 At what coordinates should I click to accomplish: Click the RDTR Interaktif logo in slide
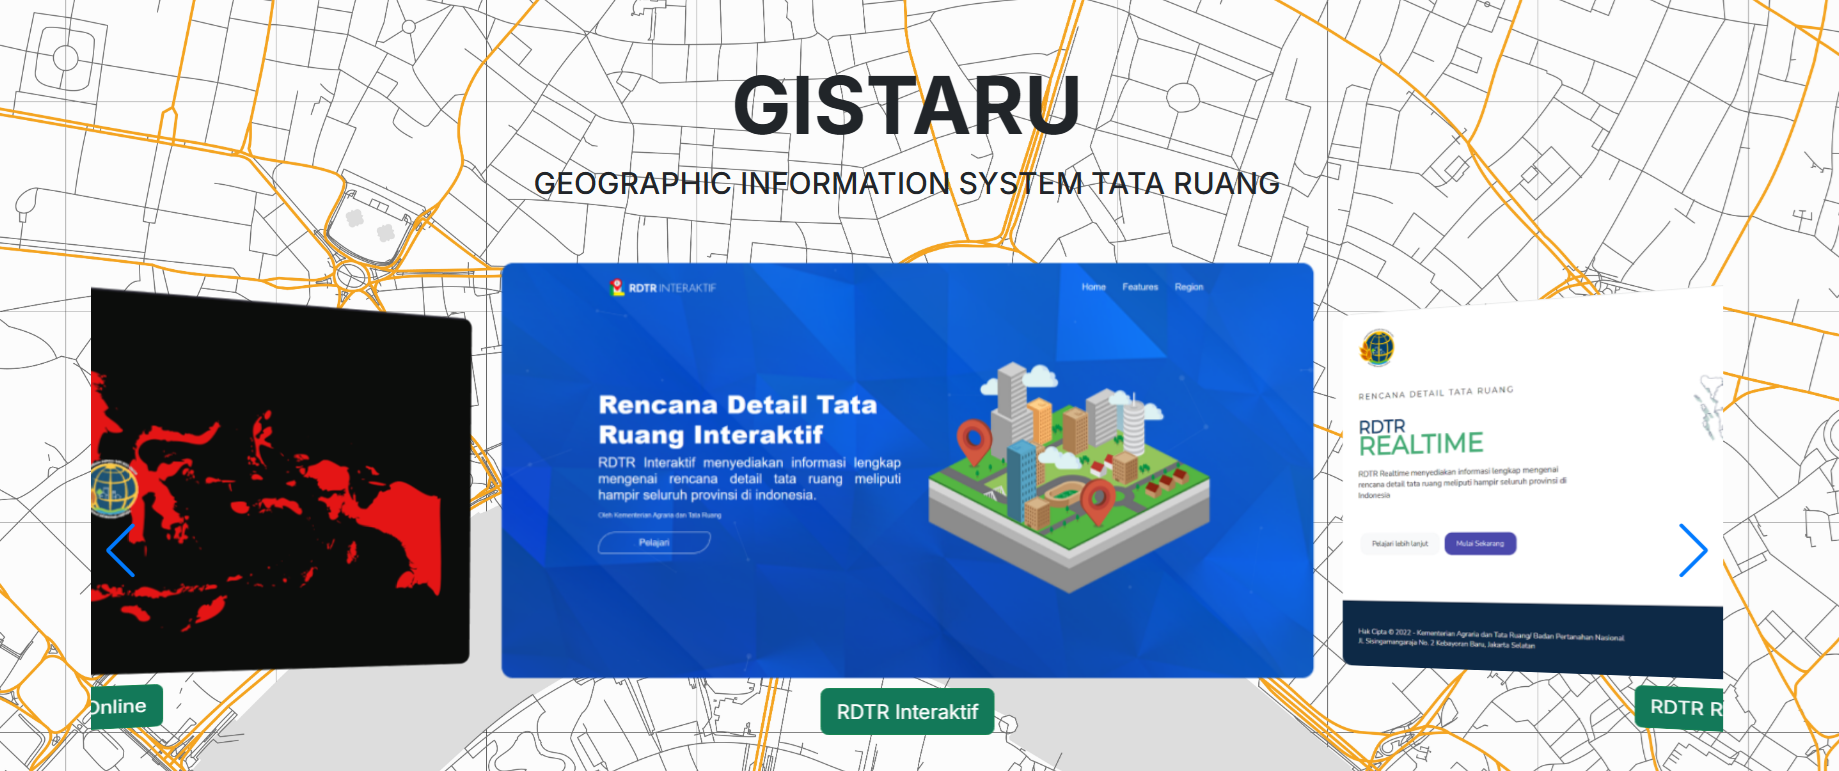click(x=663, y=288)
